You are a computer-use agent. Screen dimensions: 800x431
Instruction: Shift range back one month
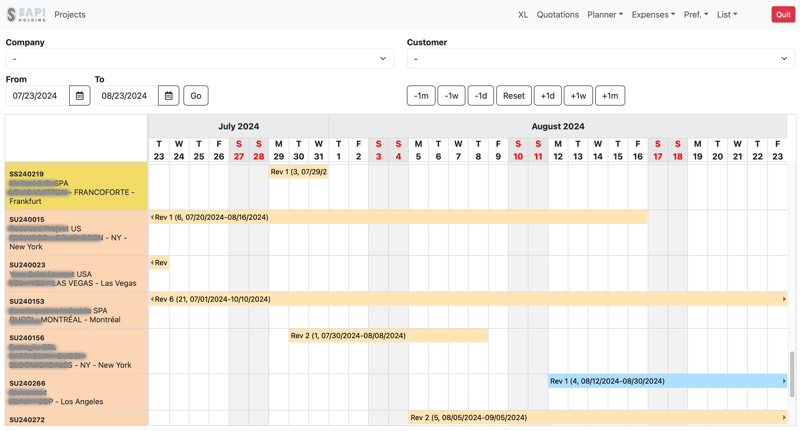(421, 96)
